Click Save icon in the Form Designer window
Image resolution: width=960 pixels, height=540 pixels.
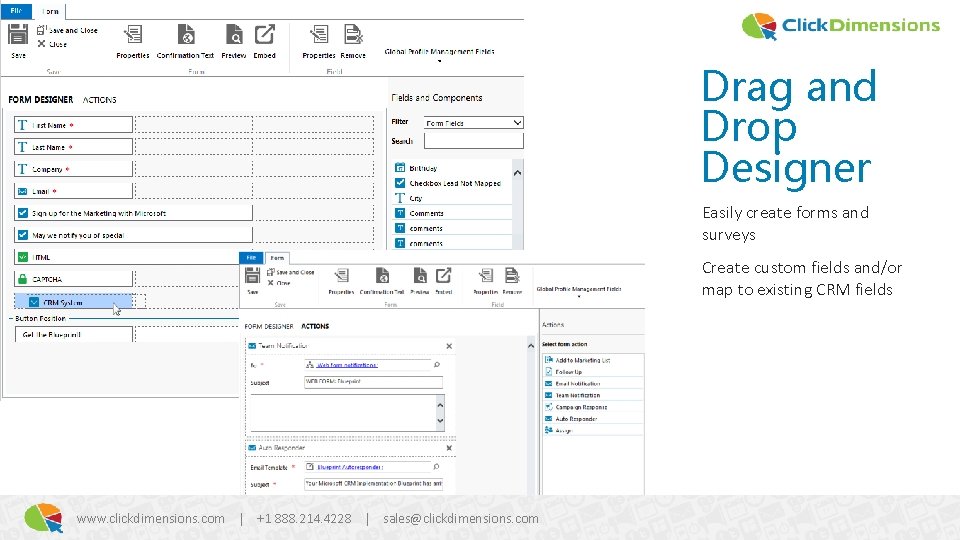click(18, 34)
